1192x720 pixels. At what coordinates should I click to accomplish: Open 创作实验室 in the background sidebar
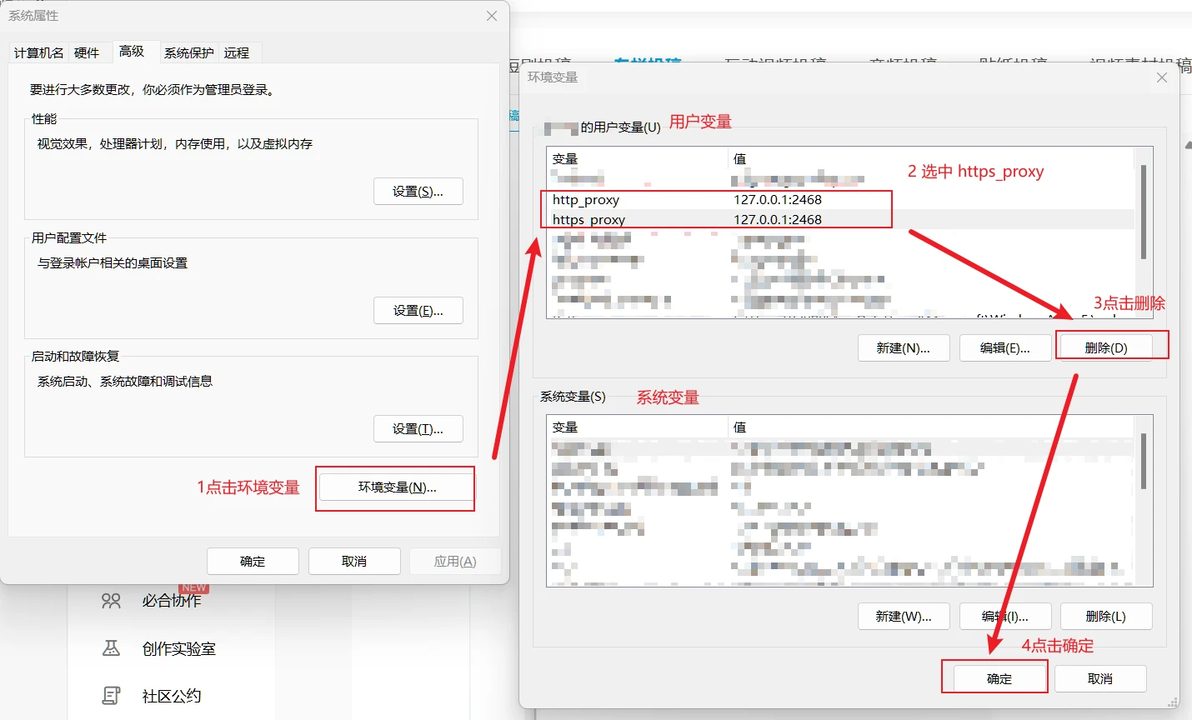[179, 649]
